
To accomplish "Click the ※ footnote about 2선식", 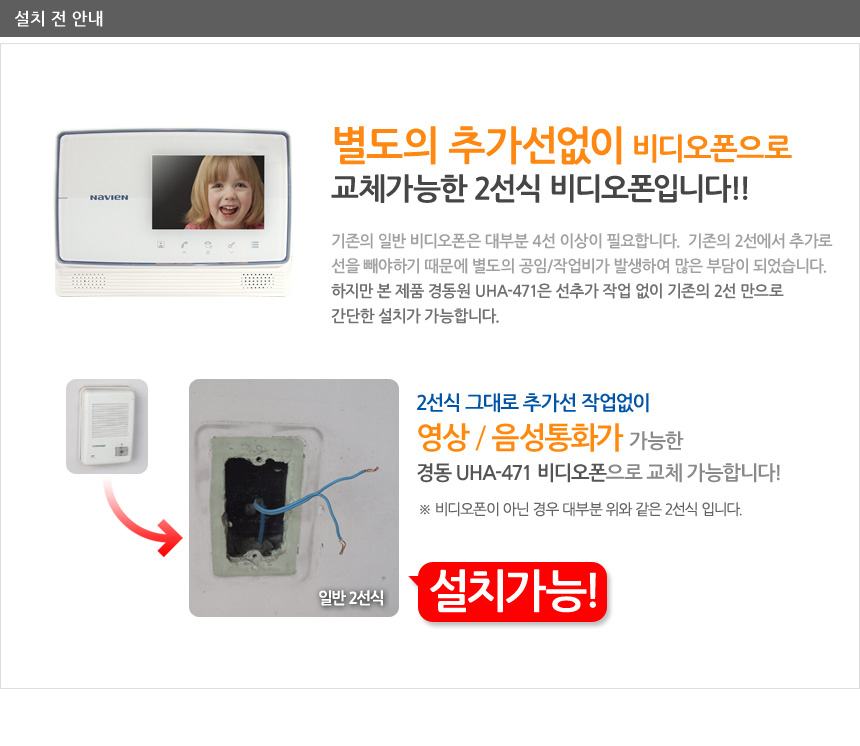I will tap(580, 509).
